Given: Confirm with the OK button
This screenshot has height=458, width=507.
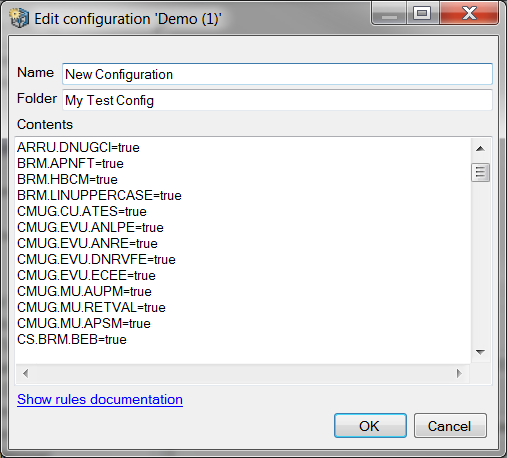Looking at the screenshot, I should 370,426.
